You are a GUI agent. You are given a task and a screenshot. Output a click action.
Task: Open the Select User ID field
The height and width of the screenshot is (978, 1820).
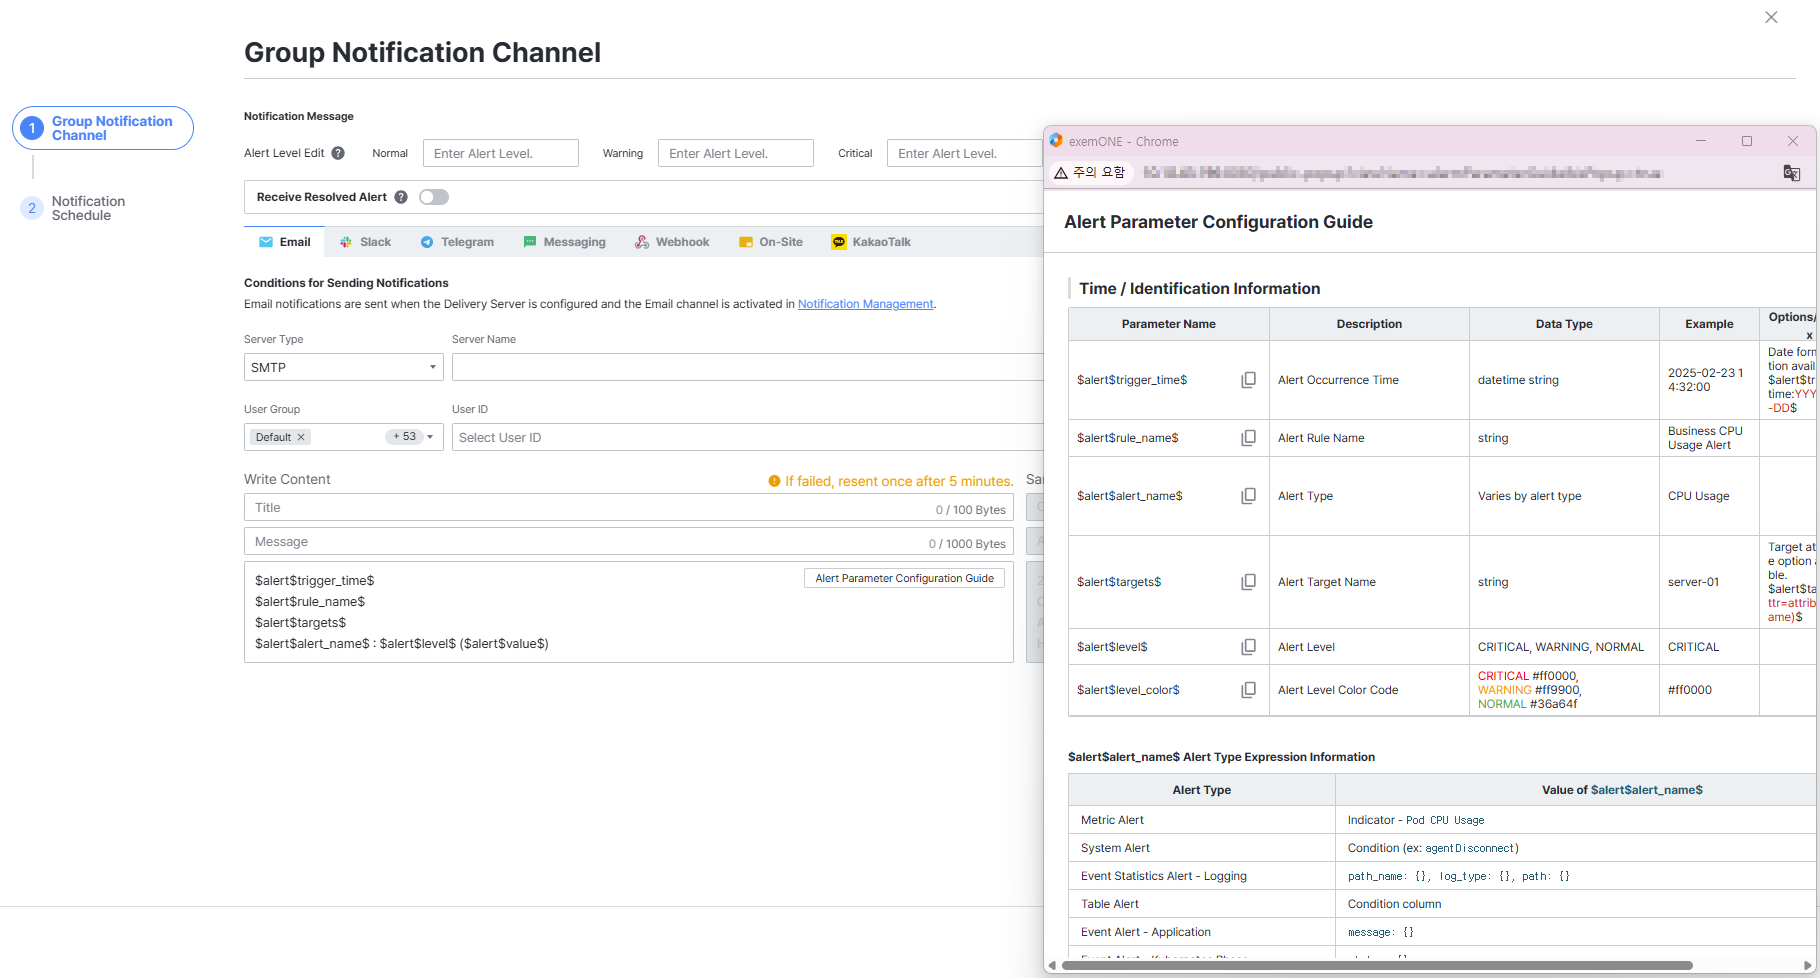748,437
